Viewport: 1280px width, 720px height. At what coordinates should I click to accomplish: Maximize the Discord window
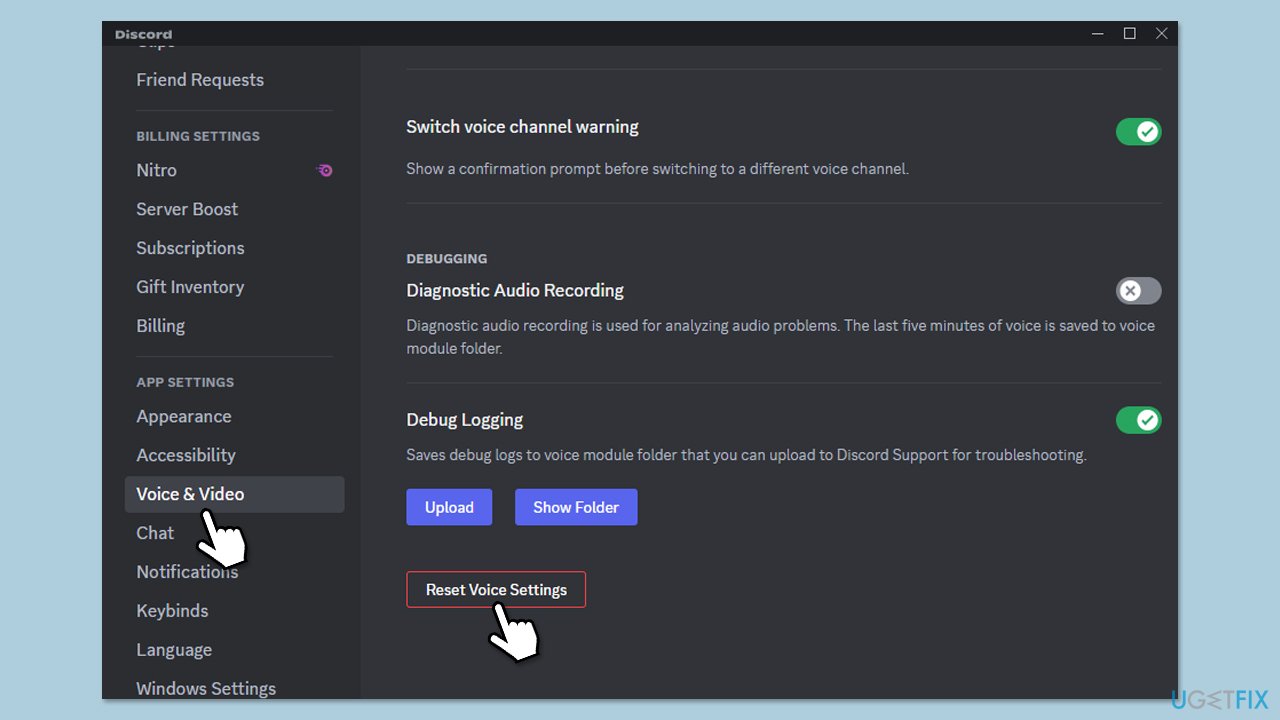[1129, 33]
